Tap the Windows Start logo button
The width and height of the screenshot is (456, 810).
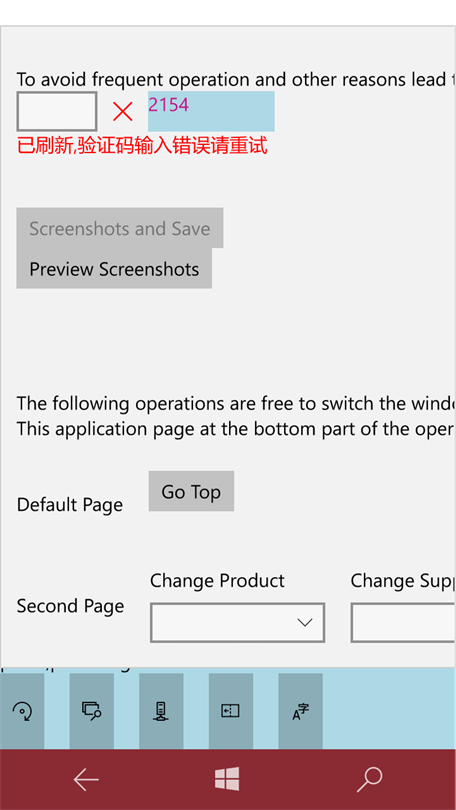[x=227, y=779]
